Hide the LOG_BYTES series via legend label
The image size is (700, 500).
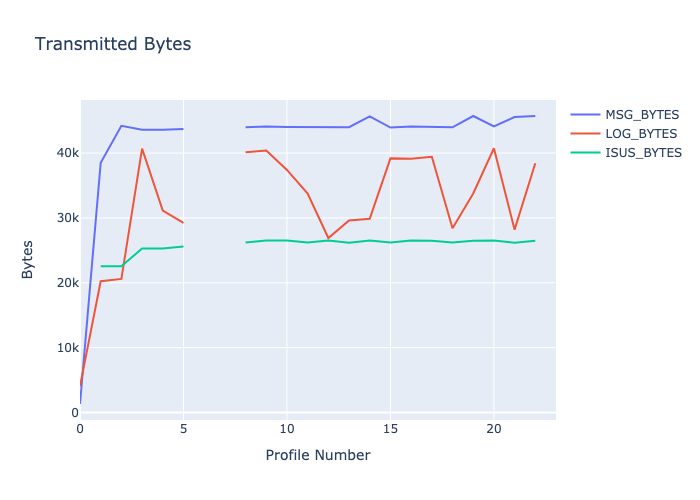click(641, 133)
